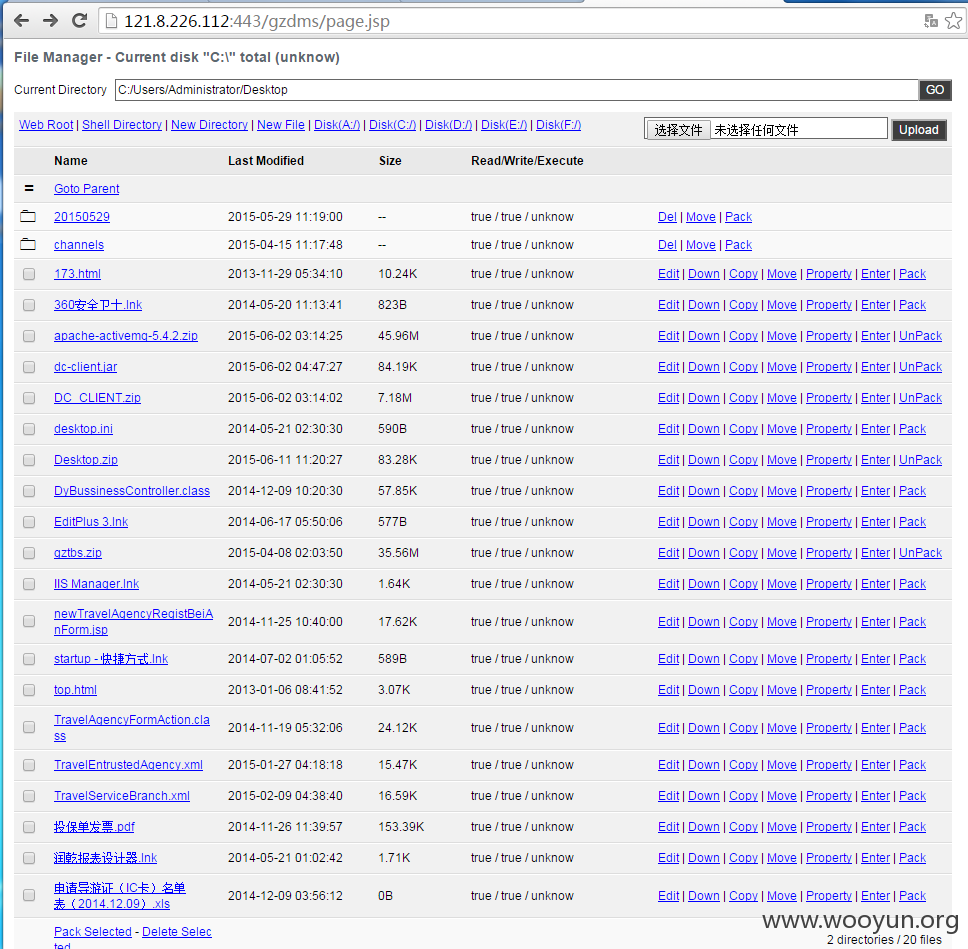Check the box for apache-activemq-5.4.2.zip
This screenshot has width=968, height=949.
pos(29,336)
